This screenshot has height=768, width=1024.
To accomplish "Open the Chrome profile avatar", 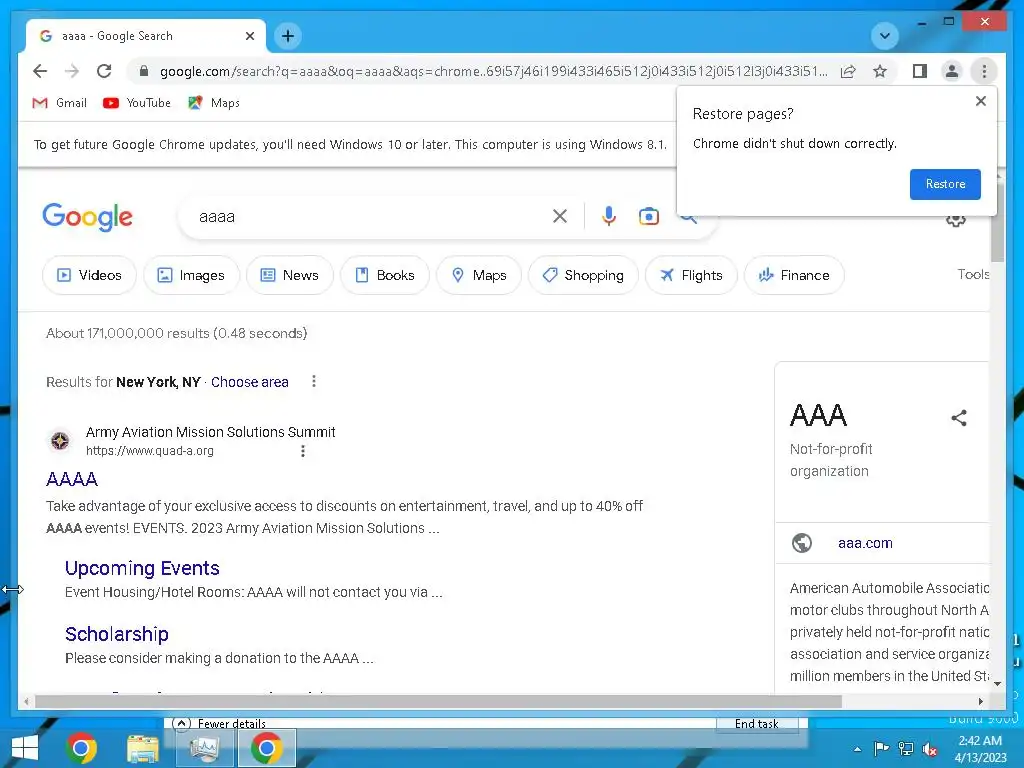I will tap(952, 71).
